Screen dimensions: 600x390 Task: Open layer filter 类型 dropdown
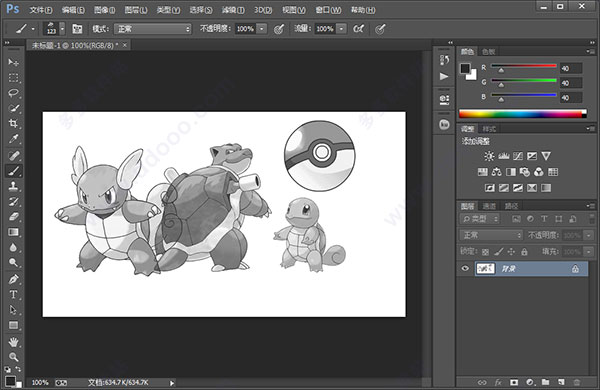click(x=480, y=219)
